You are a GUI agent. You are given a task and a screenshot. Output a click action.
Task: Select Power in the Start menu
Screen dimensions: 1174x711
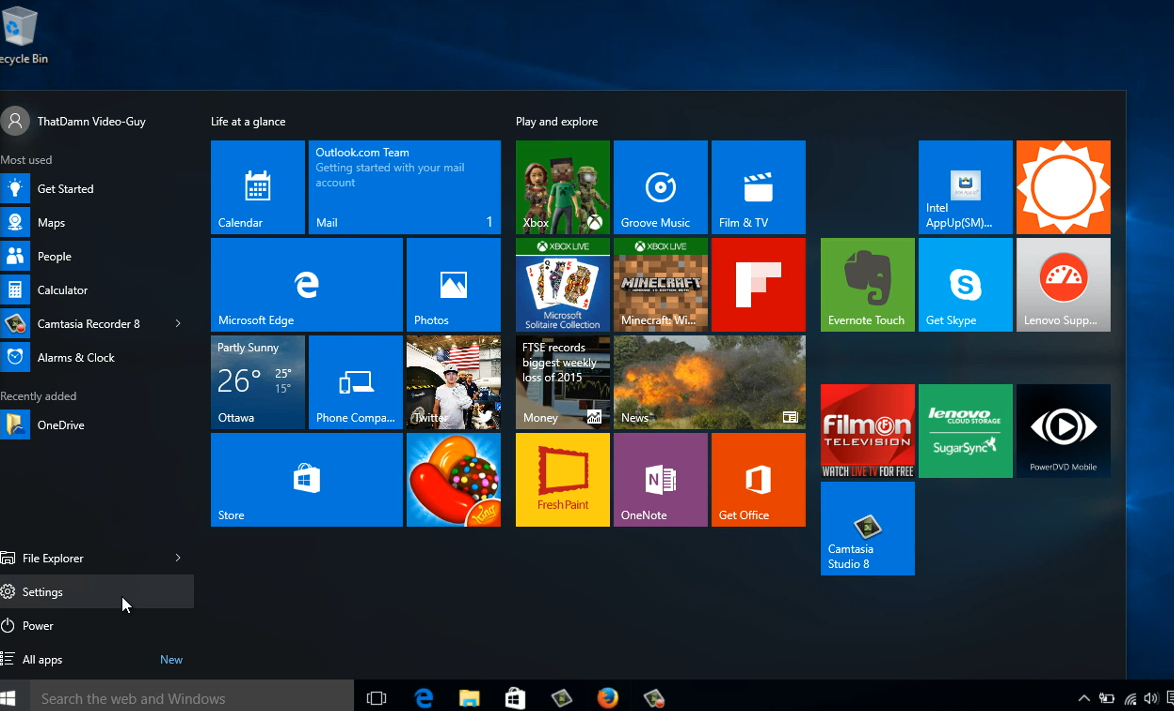pos(38,626)
